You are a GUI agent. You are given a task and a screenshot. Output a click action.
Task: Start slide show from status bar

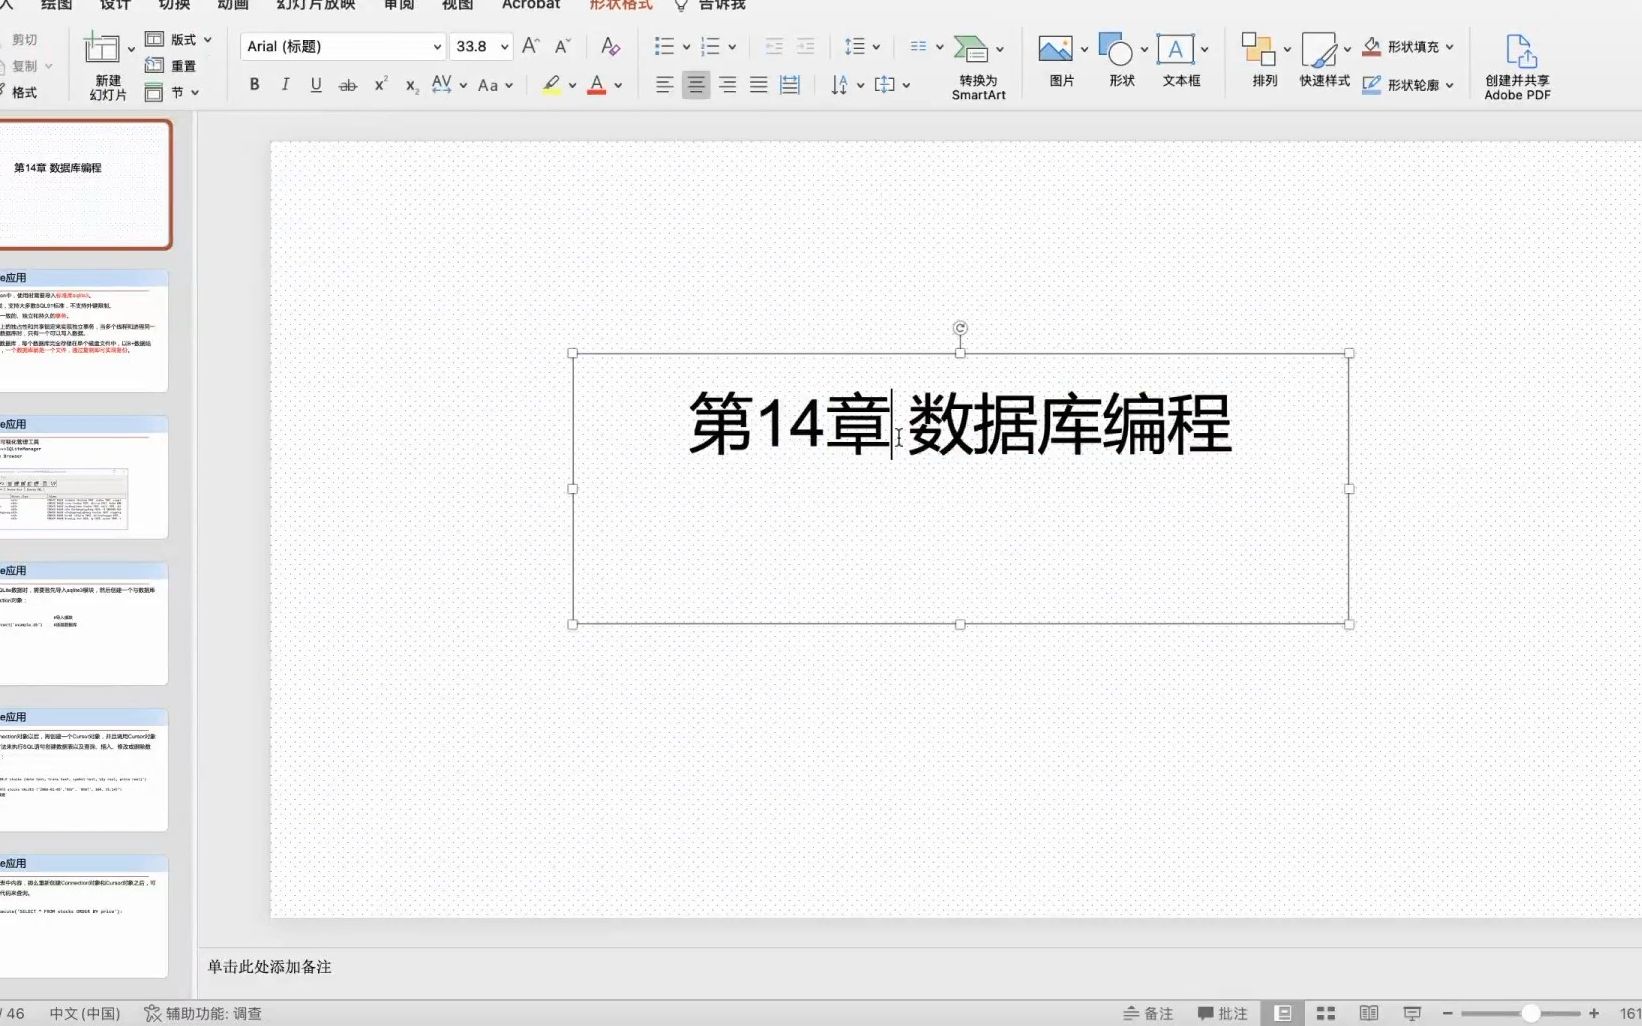(x=1412, y=1013)
